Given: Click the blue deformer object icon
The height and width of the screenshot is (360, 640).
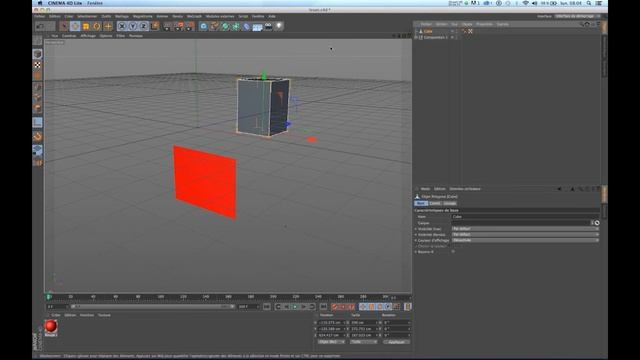Looking at the screenshot, I should click(x=246, y=26).
